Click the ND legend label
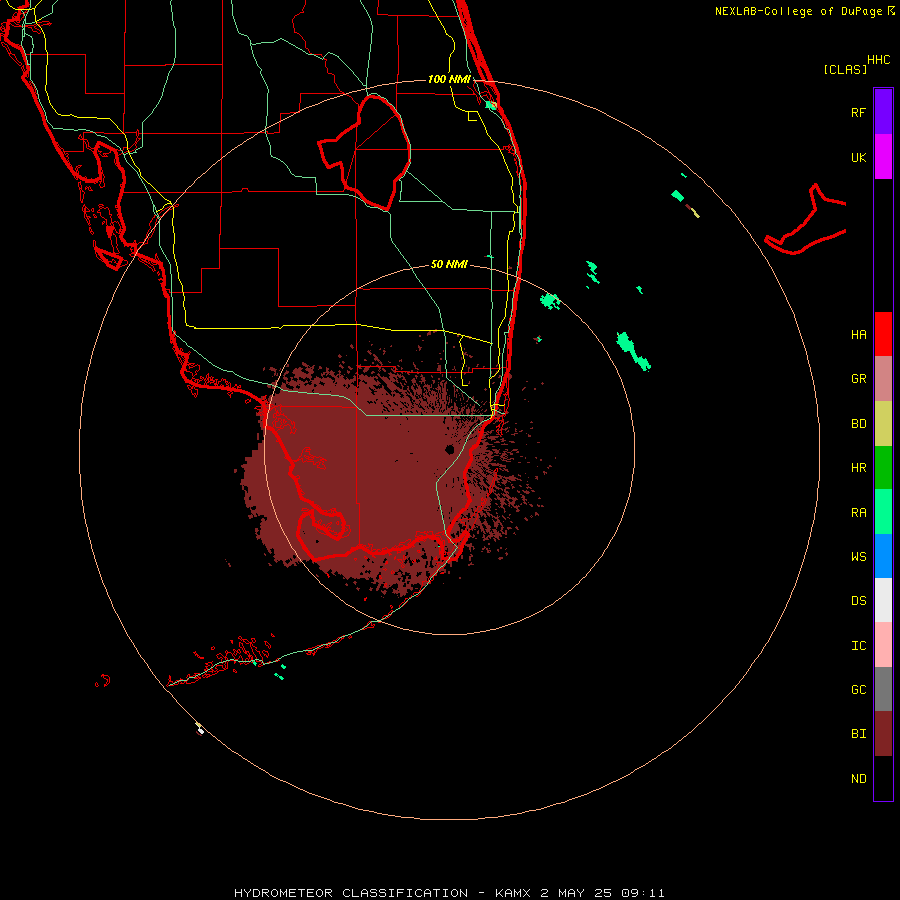 point(858,779)
